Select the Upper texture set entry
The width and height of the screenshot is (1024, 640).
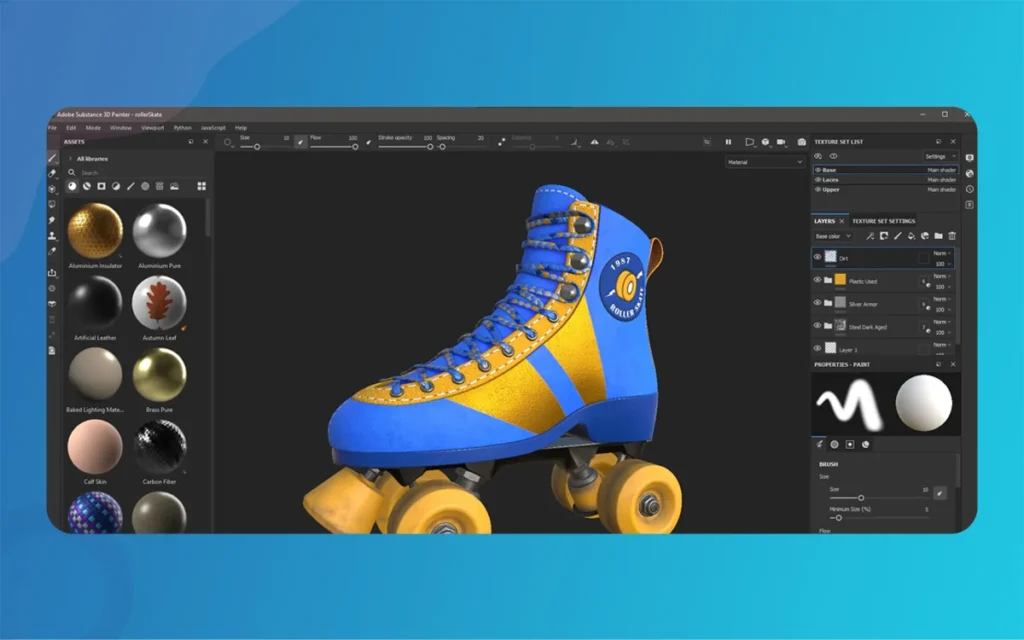[830, 189]
